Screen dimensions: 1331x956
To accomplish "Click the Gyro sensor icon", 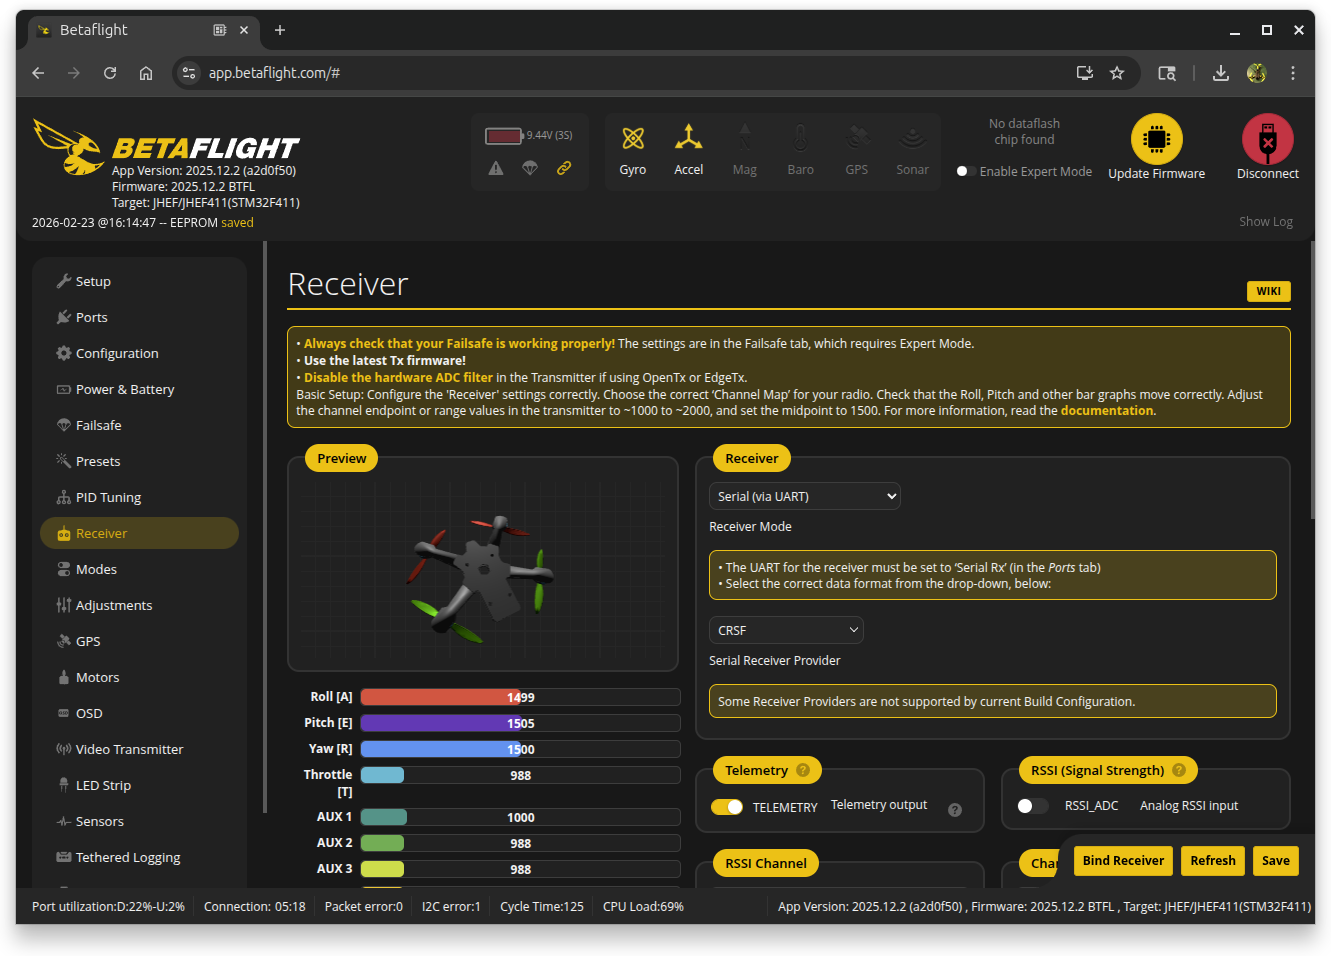I will tap(632, 139).
